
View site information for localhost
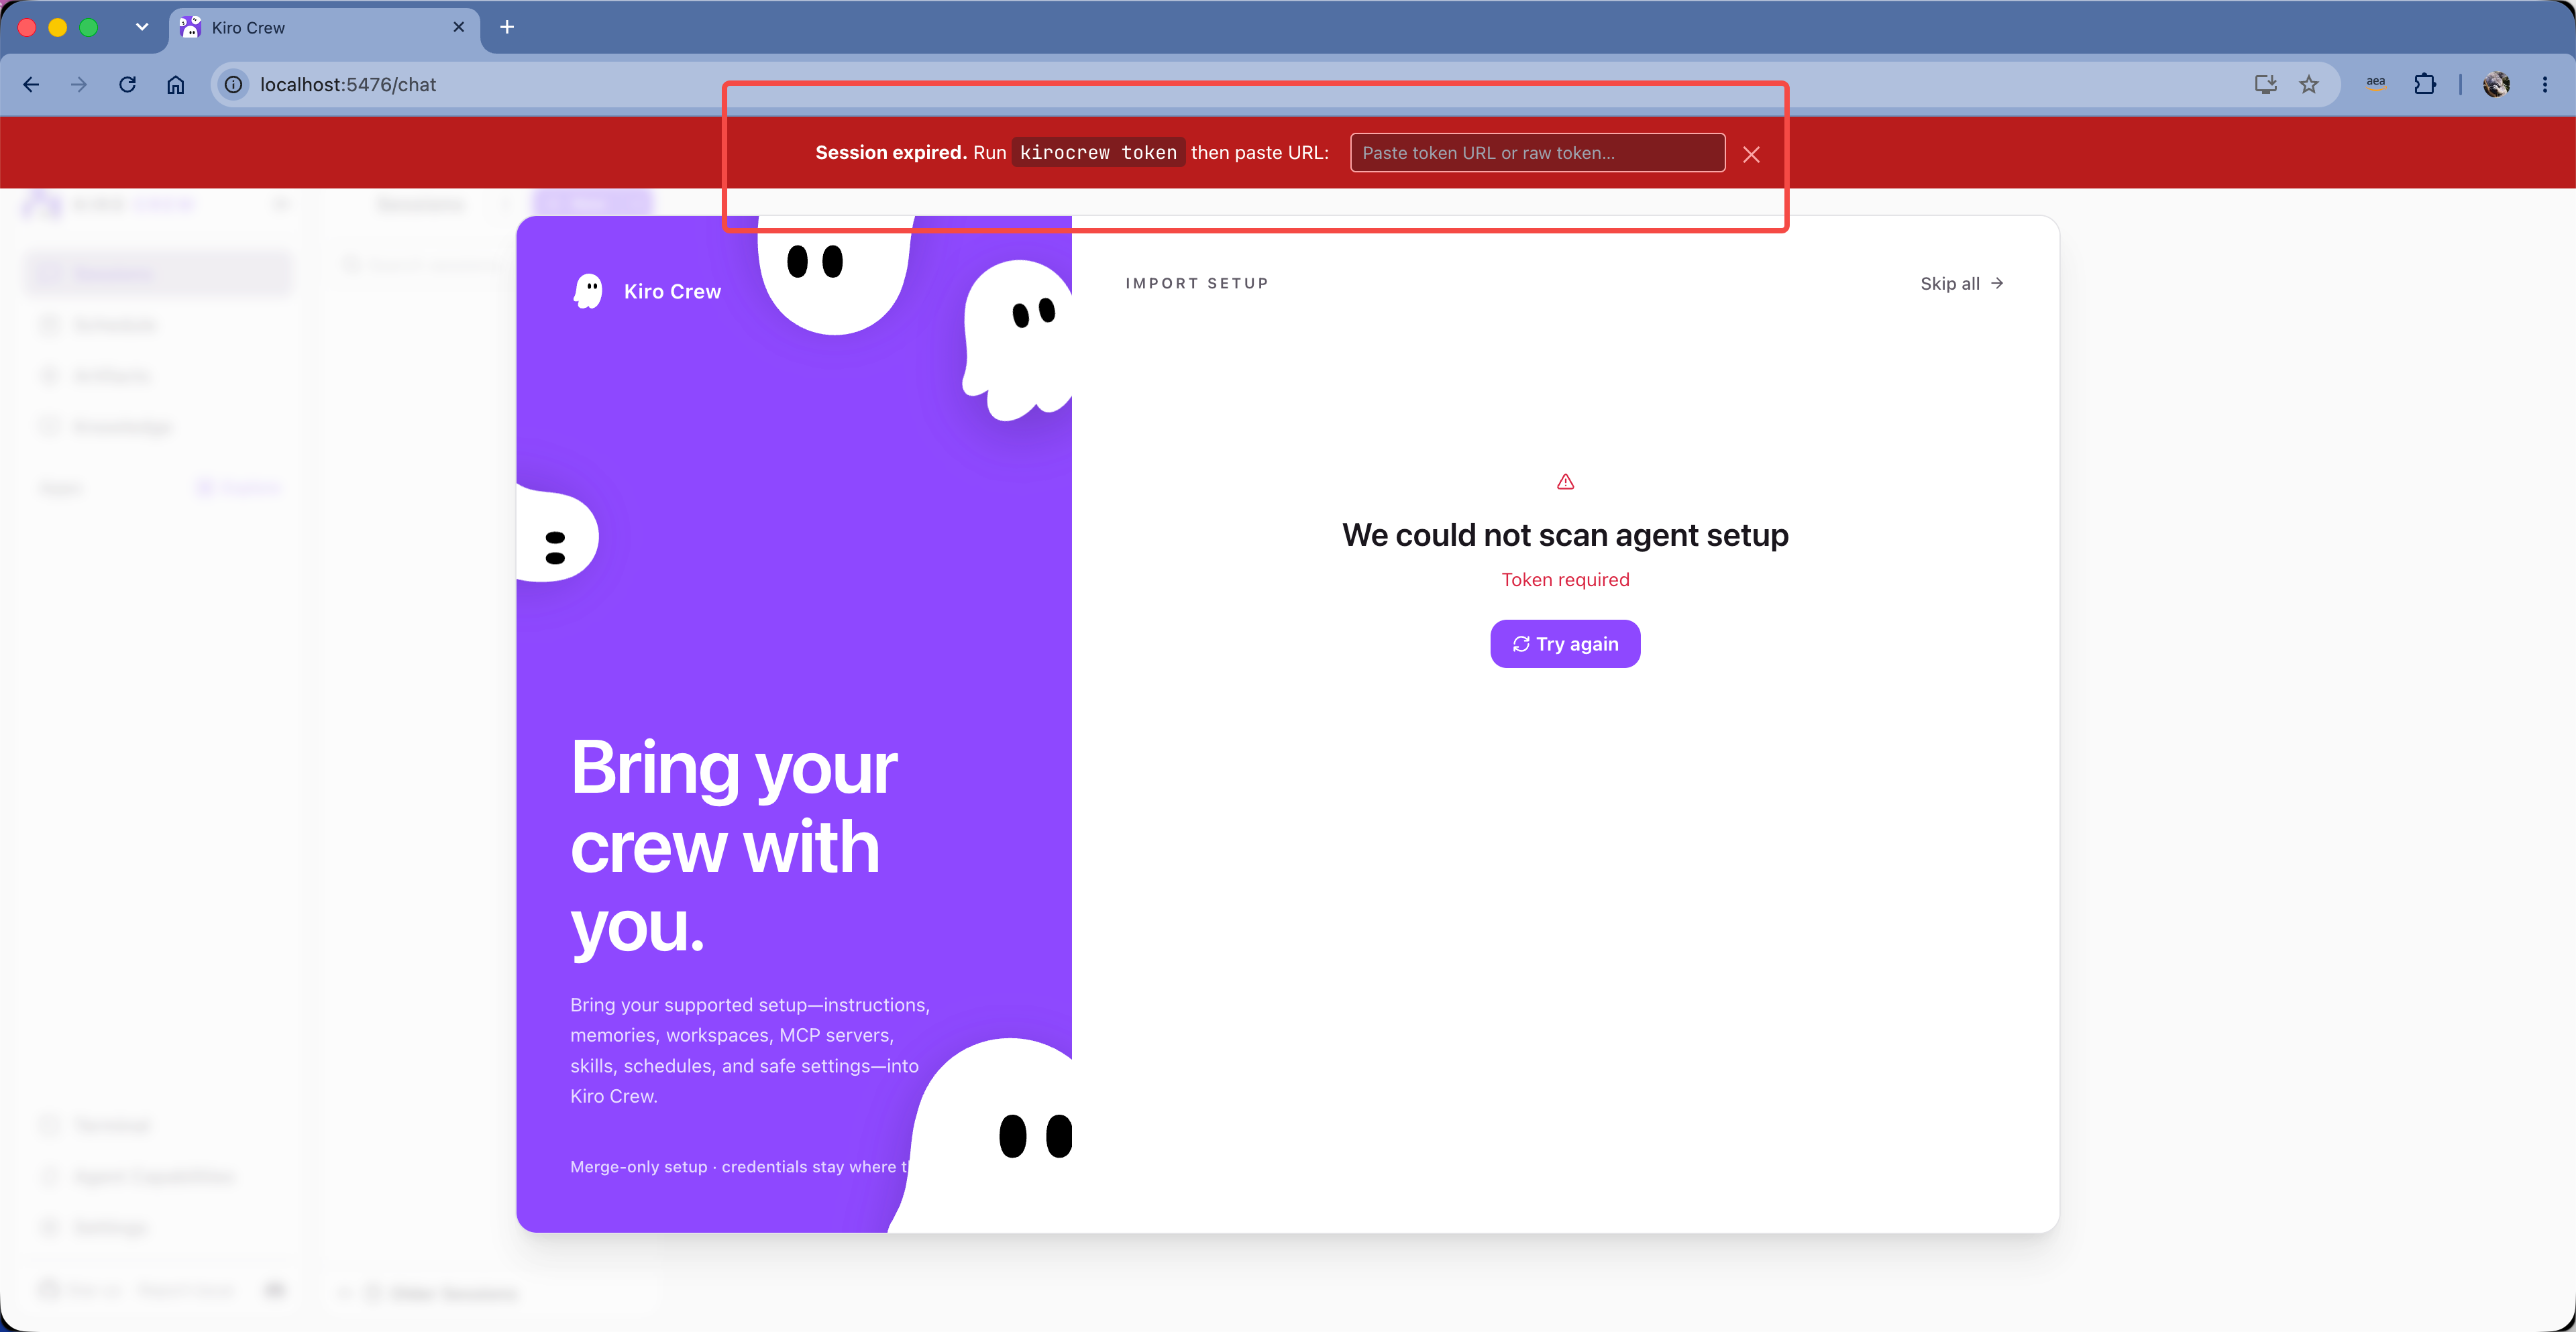(x=233, y=85)
